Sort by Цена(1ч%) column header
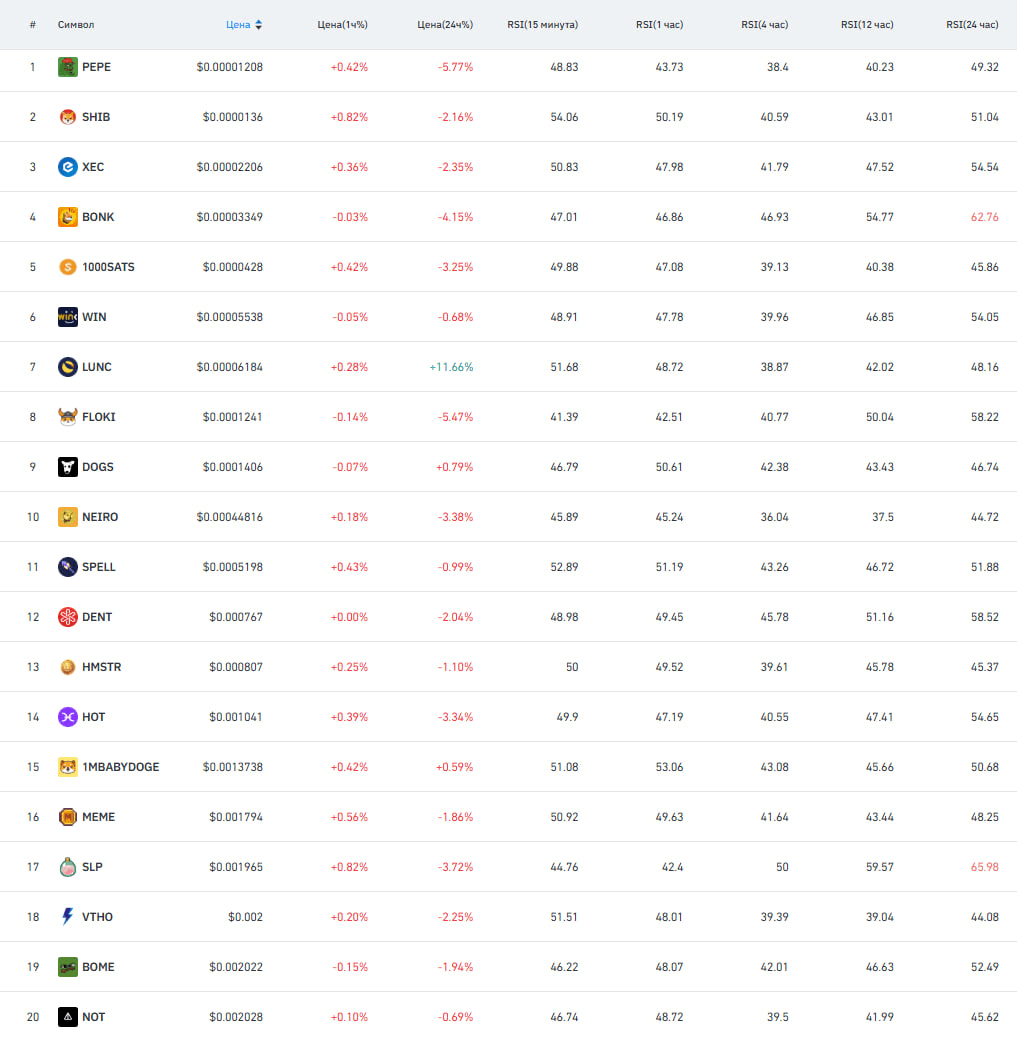The width and height of the screenshot is (1017, 1040). pos(342,25)
